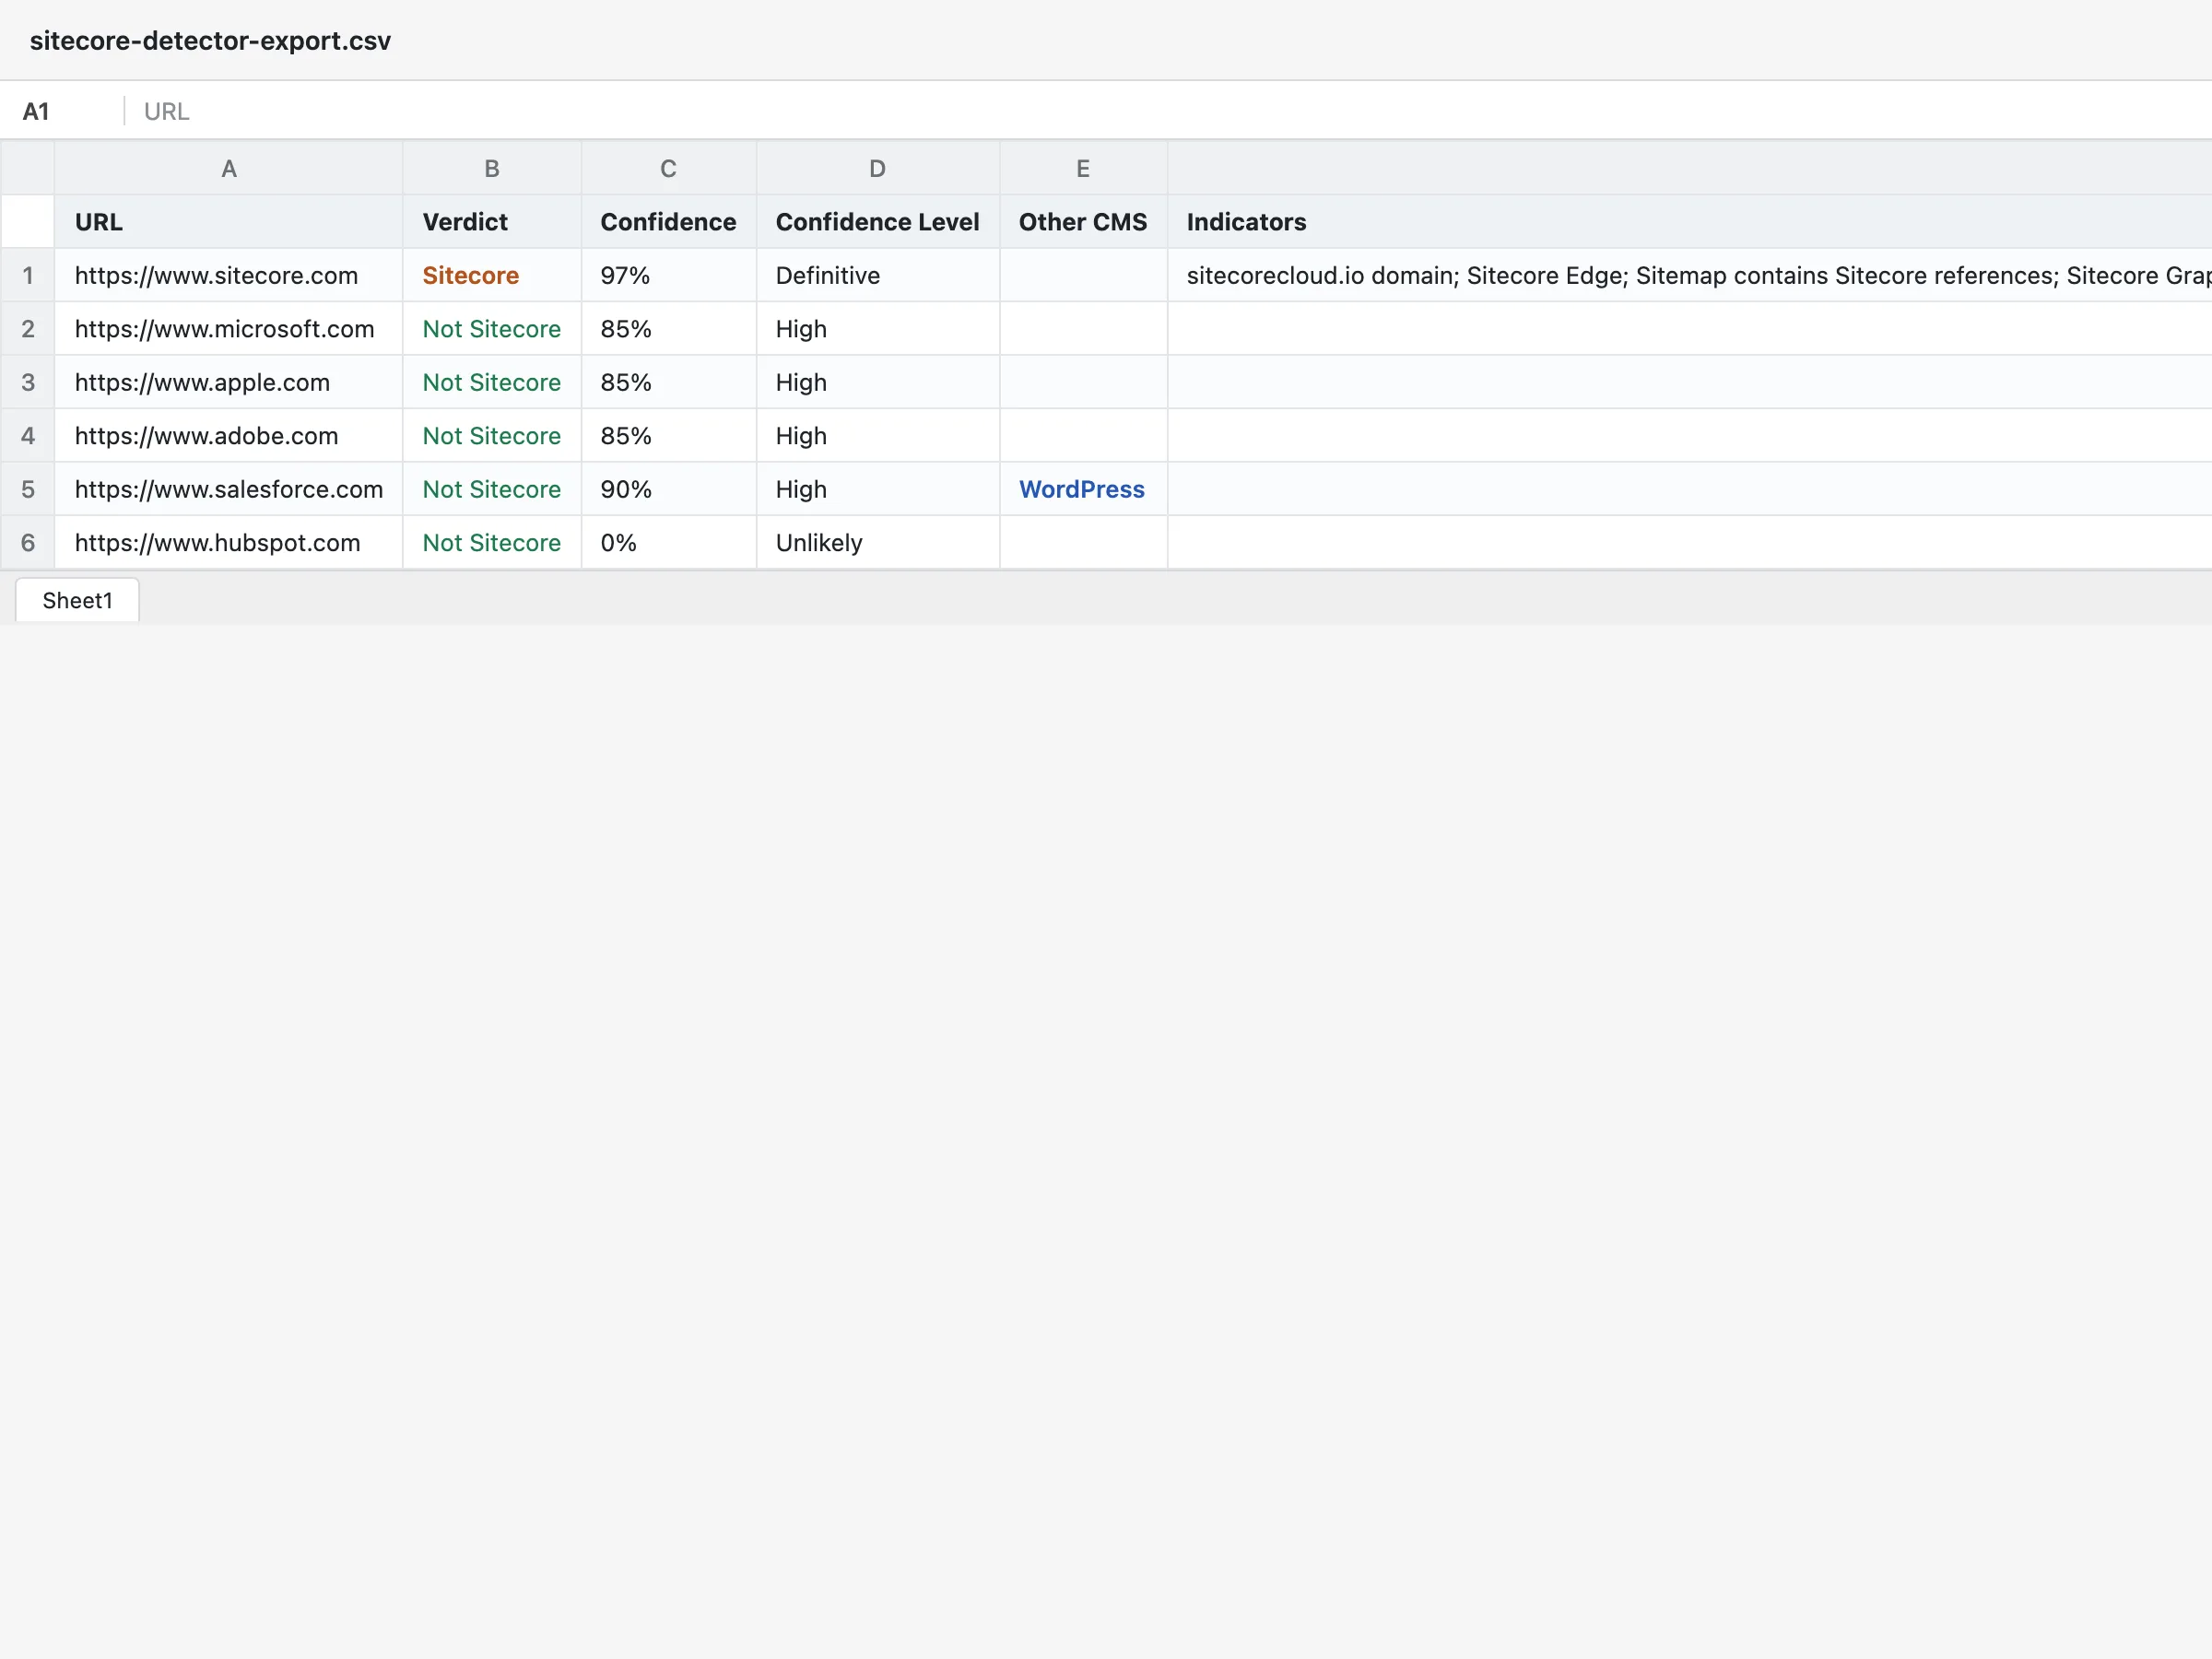Open the Sheet1 tab
Screen dimensions: 2212x1659
[77, 600]
